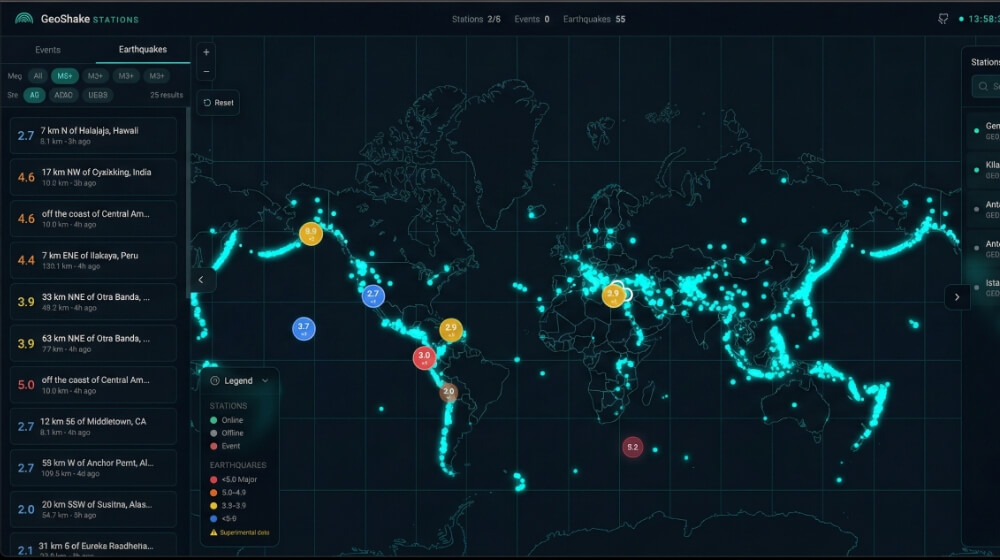
Task: Click the station search magnifier icon
Action: click(x=983, y=86)
